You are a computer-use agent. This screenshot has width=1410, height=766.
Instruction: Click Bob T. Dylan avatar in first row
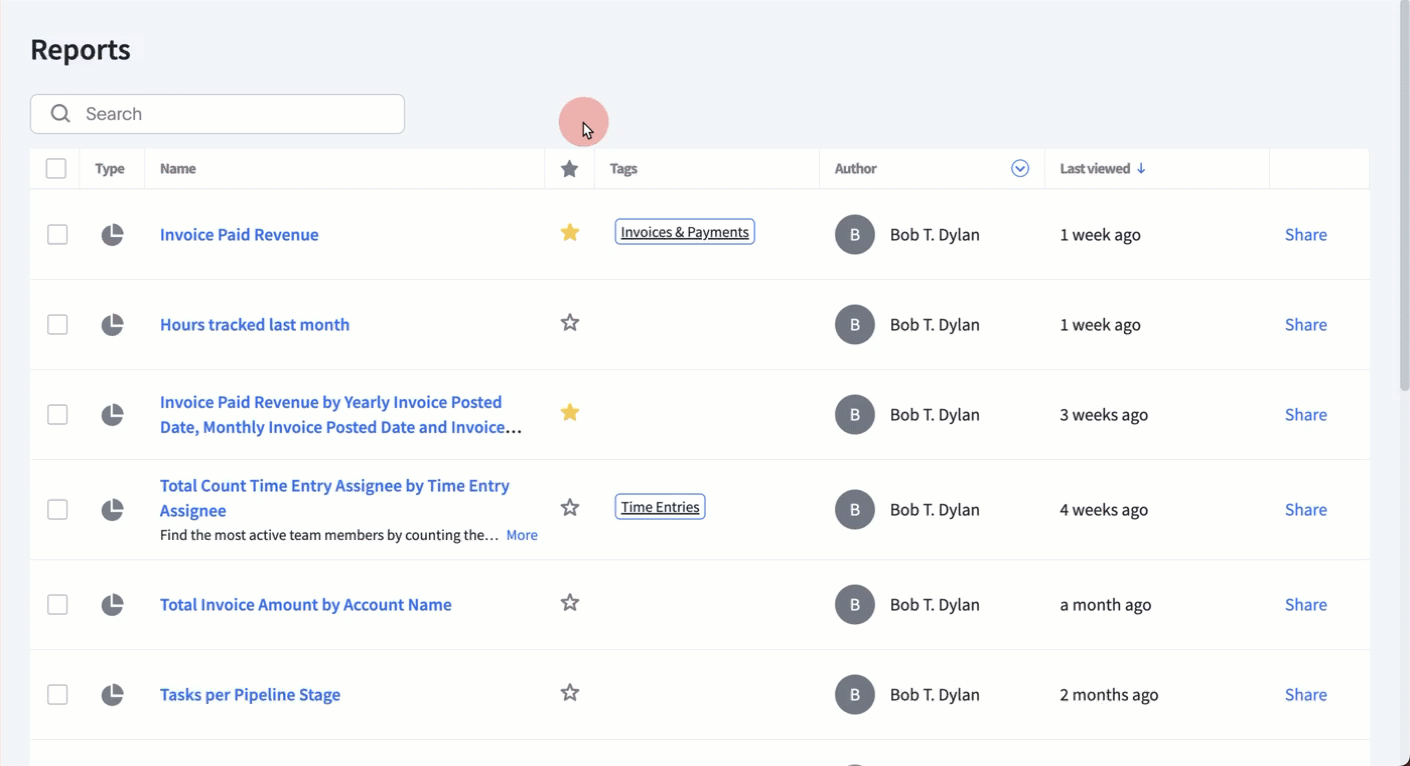pyautogui.click(x=855, y=235)
